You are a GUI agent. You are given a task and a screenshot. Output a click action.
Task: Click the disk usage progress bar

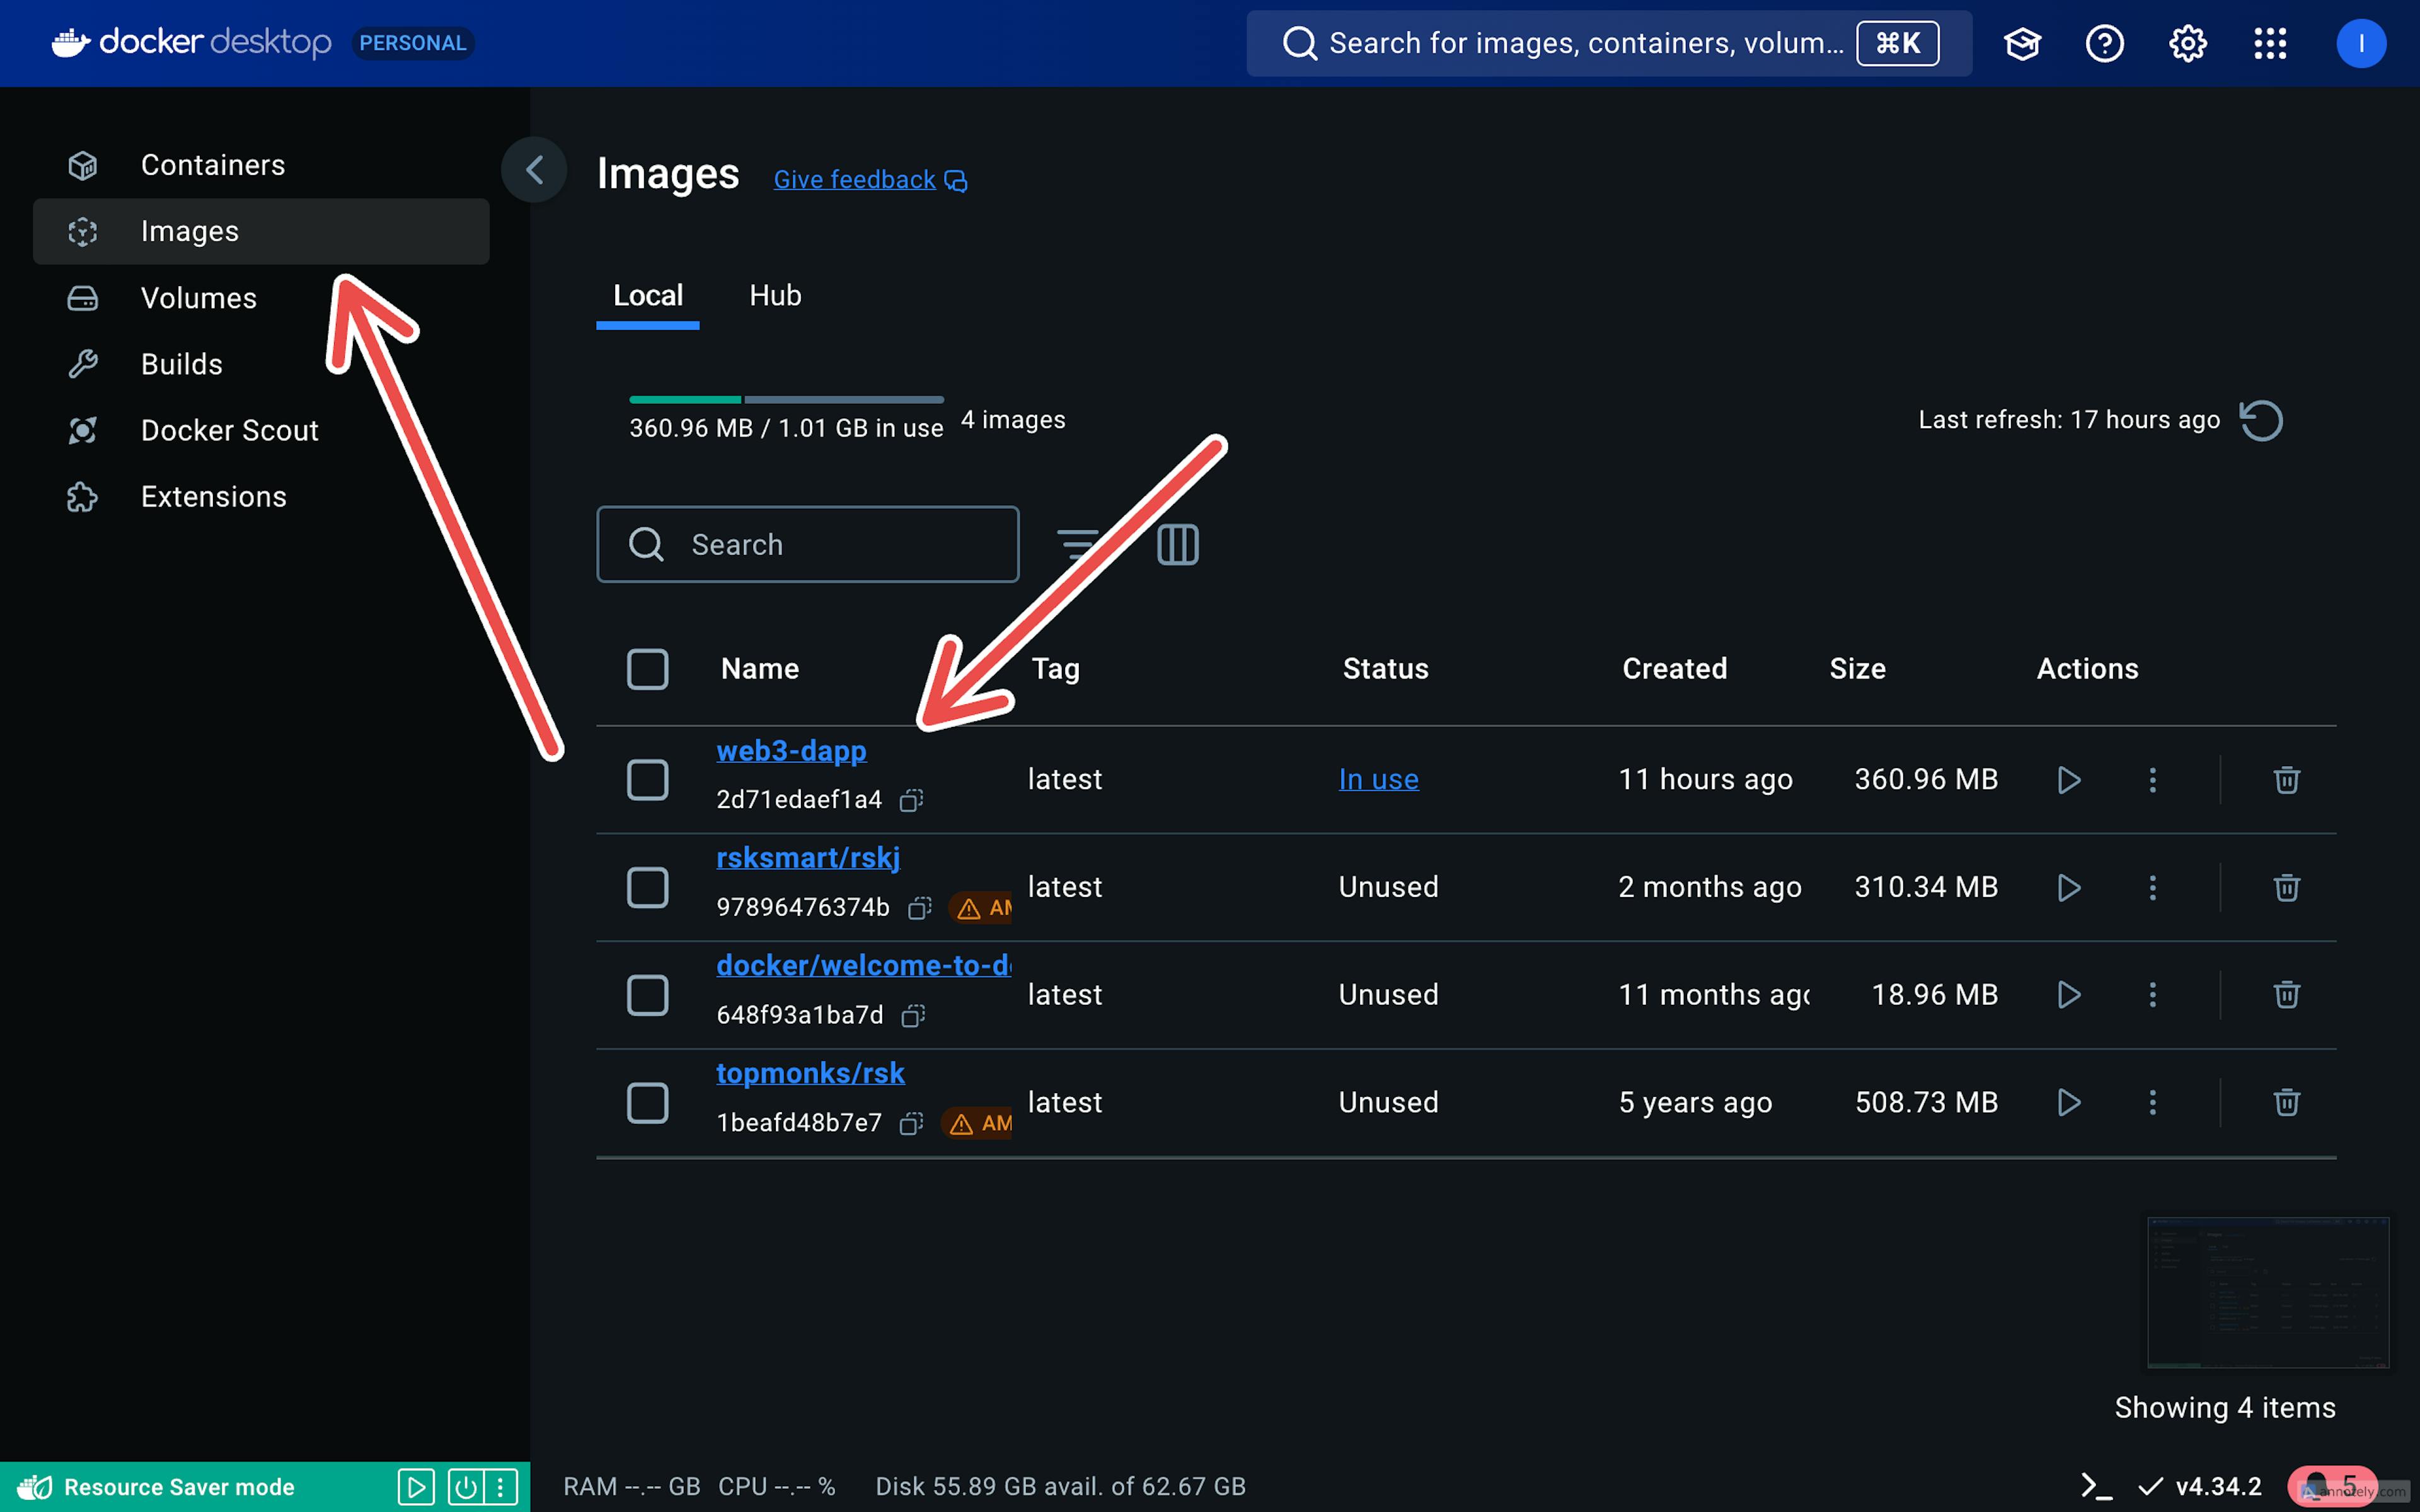coord(786,400)
